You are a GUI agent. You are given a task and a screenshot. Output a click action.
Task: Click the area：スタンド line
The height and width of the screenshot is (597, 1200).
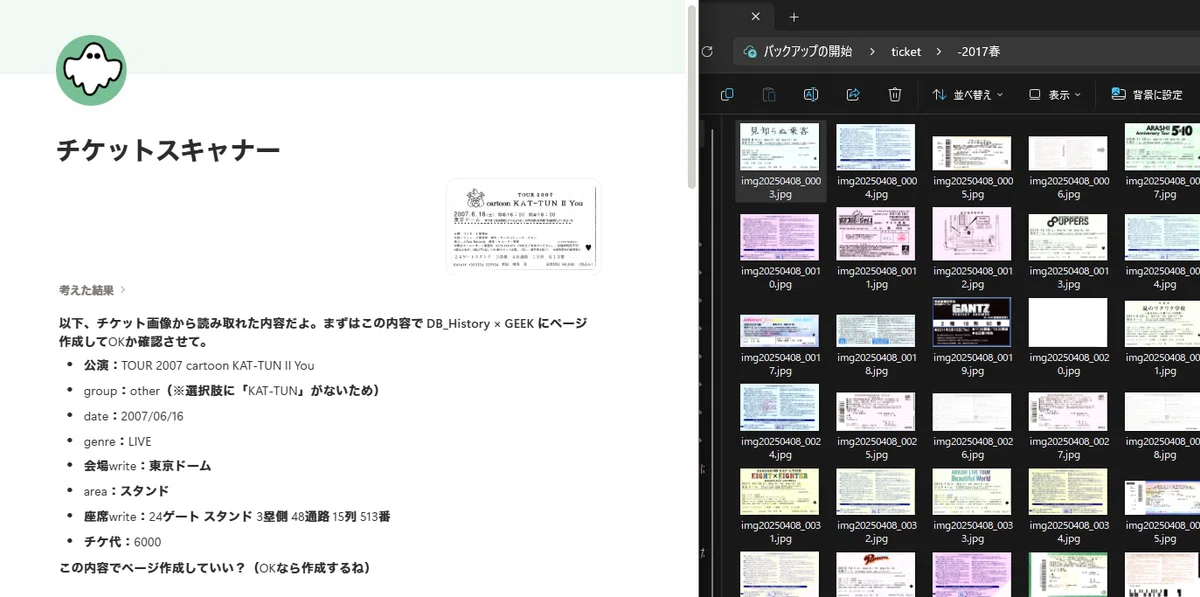tap(126, 491)
